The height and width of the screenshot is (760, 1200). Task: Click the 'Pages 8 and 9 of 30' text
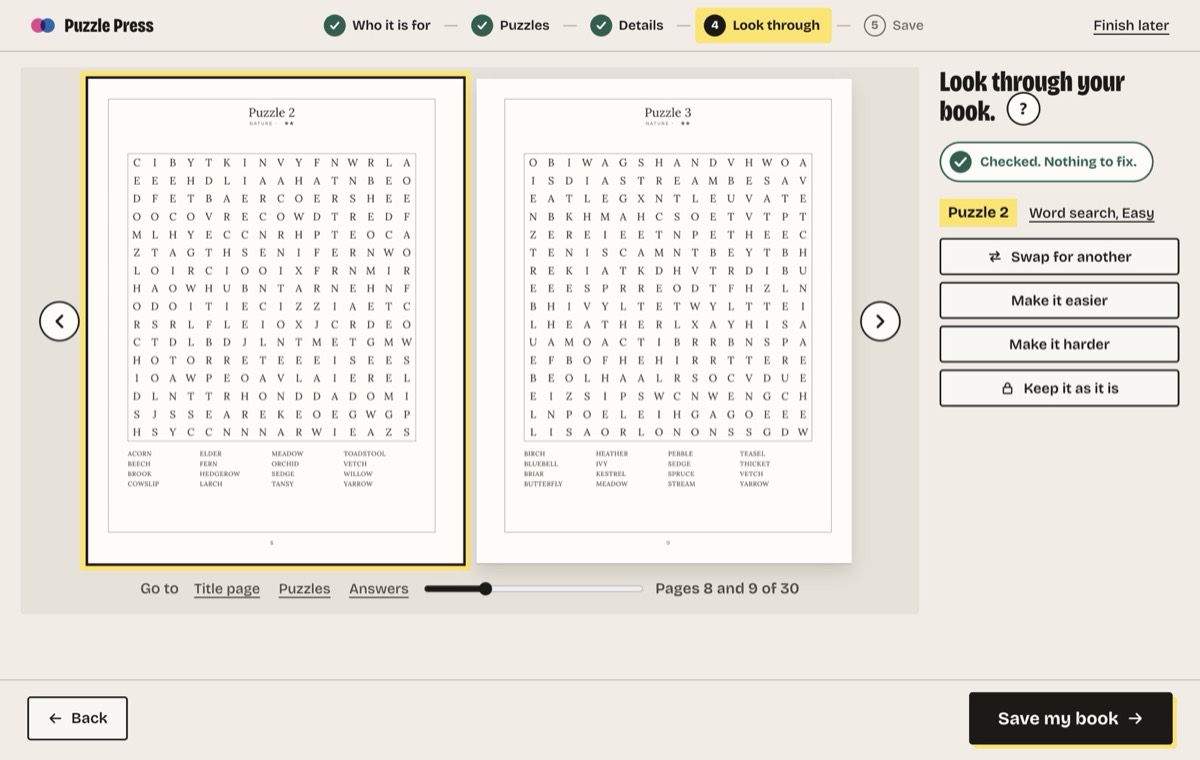(727, 588)
